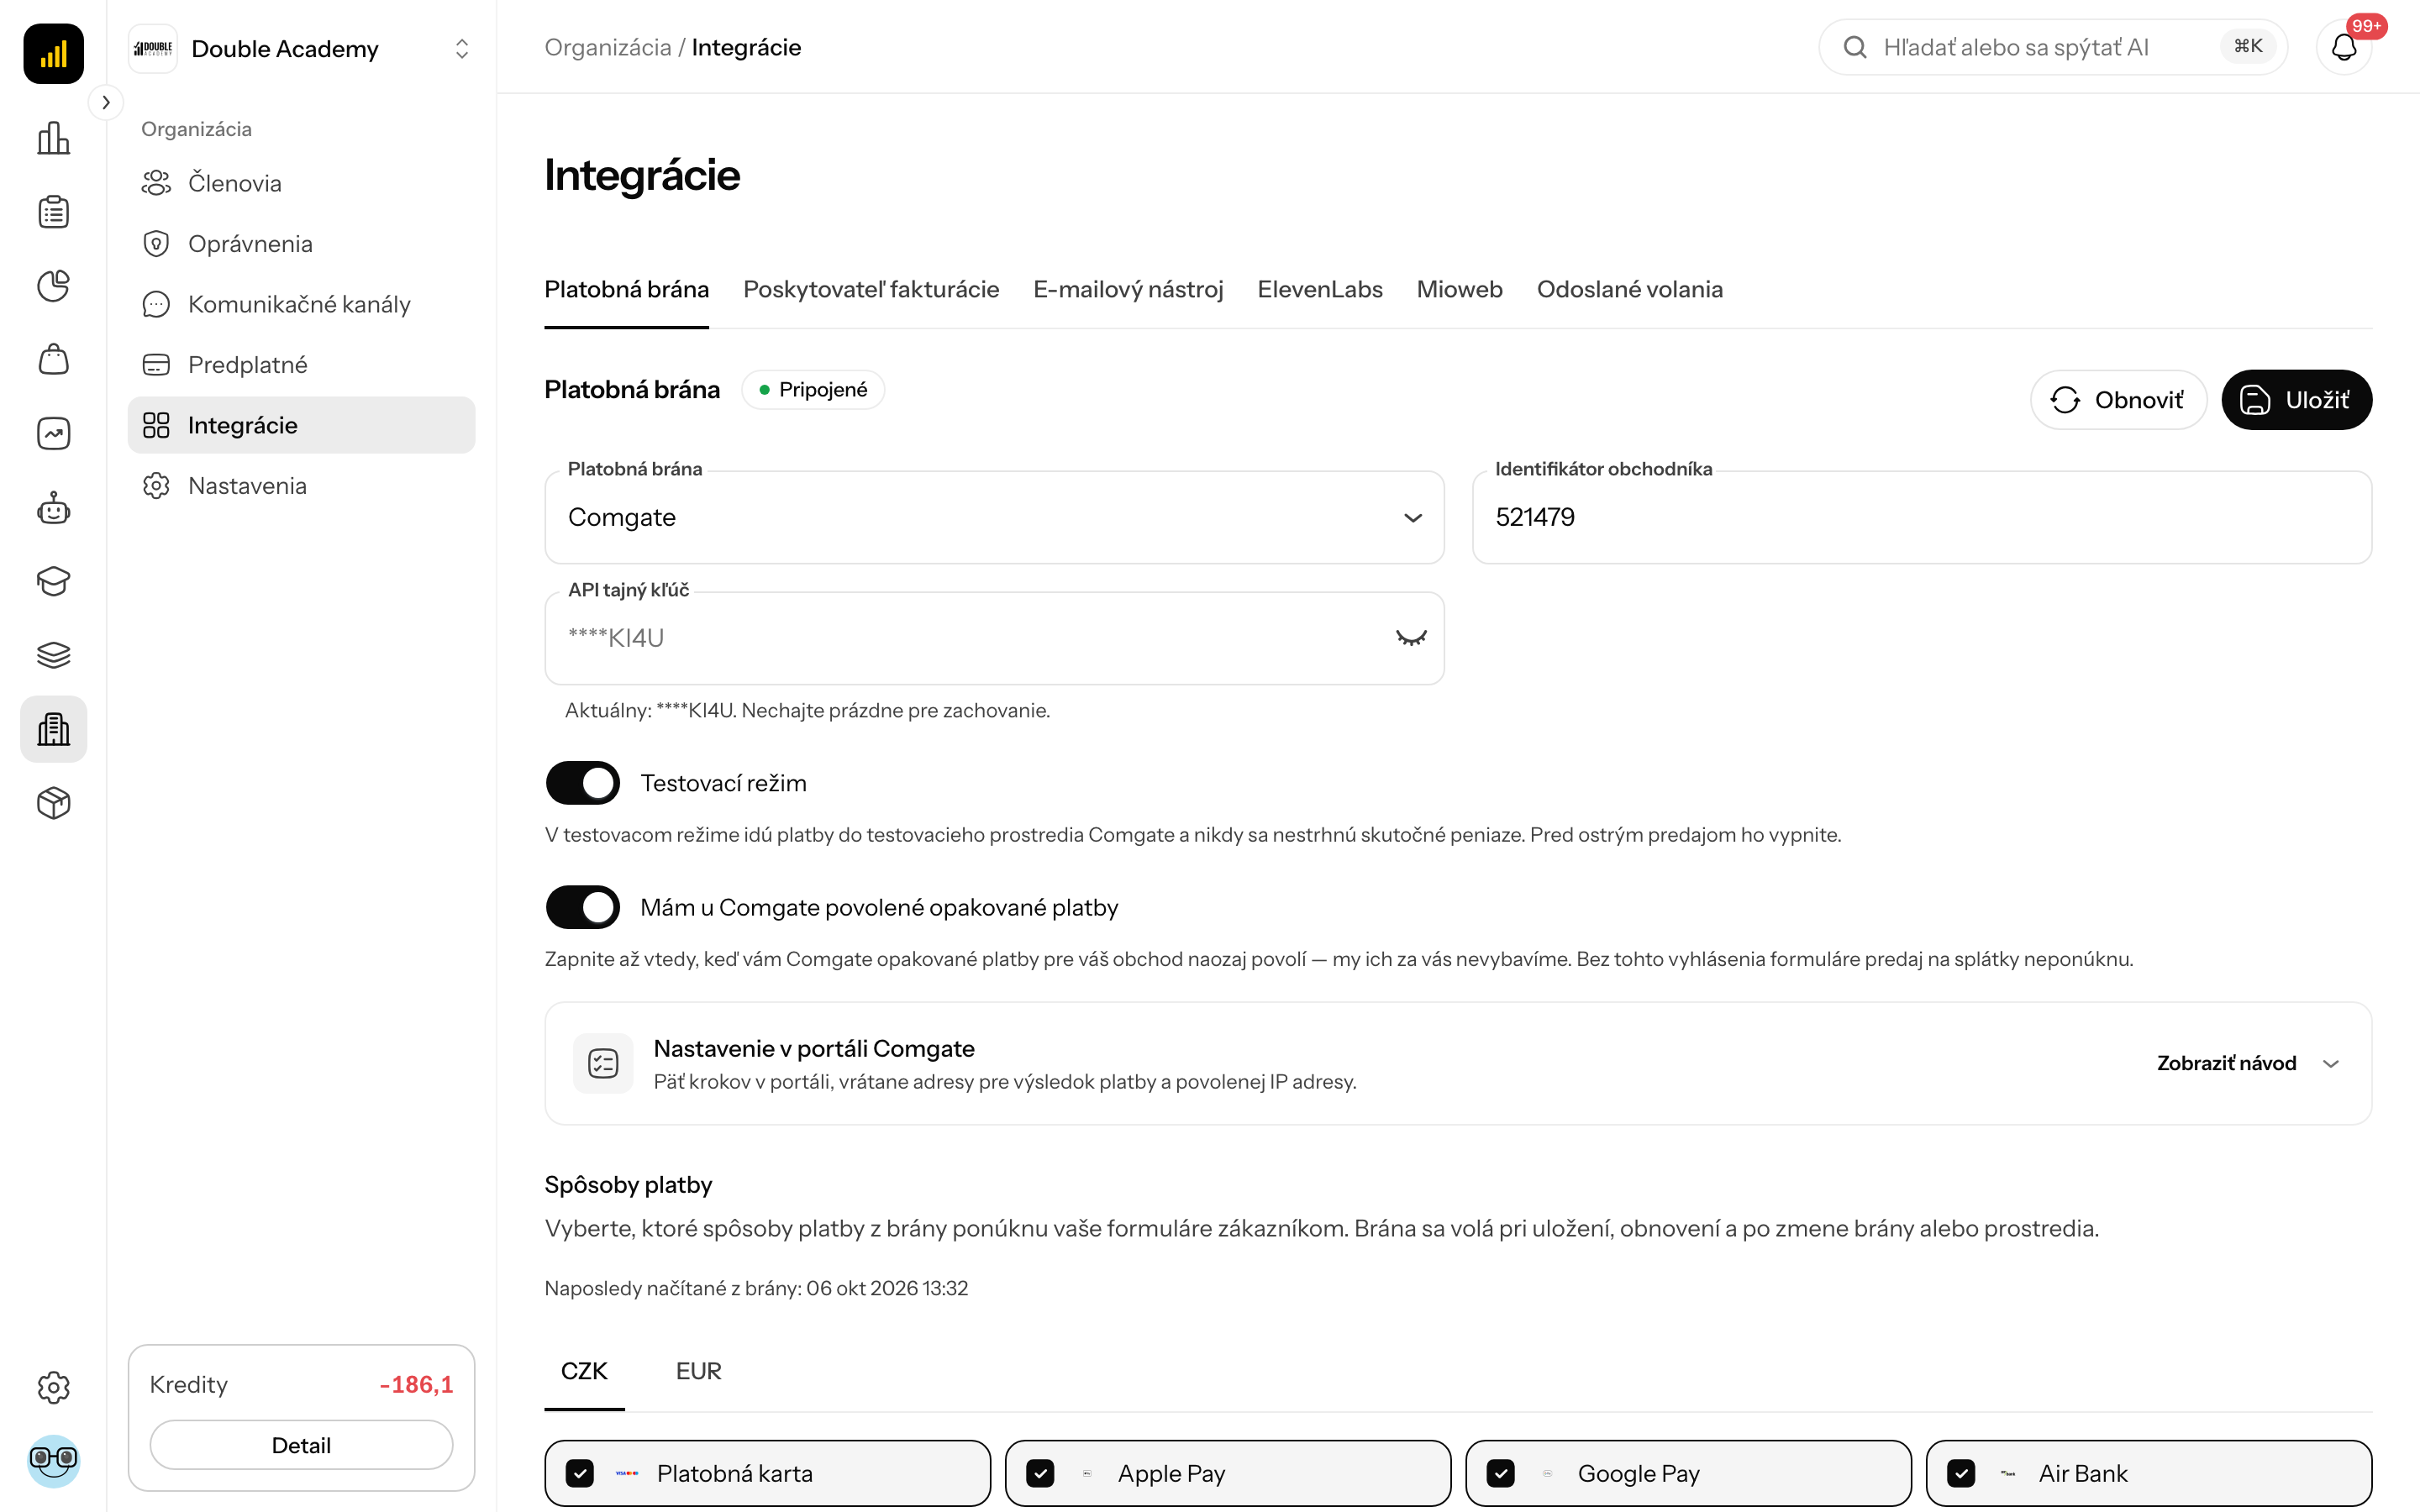Open the Kredity Detail button
The height and width of the screenshot is (1512, 2420).
301,1445
